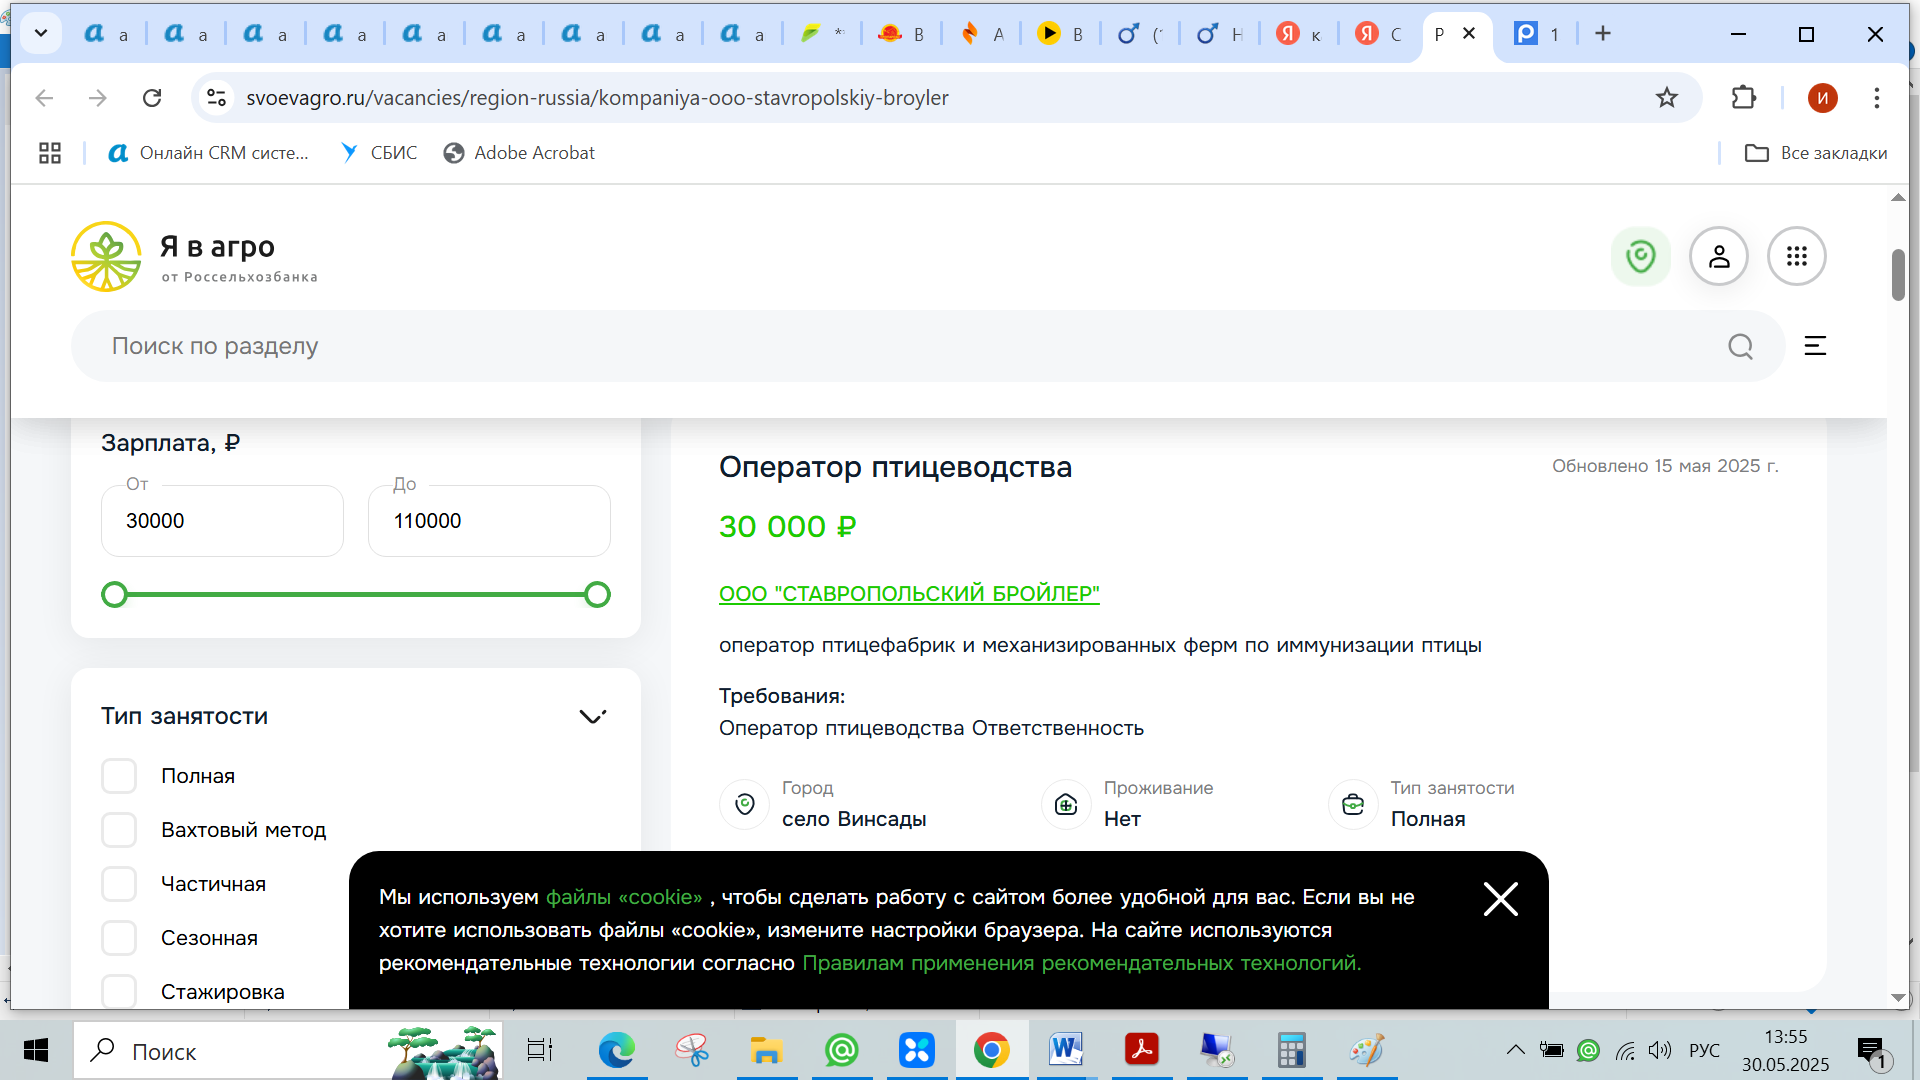Open the volume control in system tray
This screenshot has height=1080, width=1920.
(x=1660, y=1050)
